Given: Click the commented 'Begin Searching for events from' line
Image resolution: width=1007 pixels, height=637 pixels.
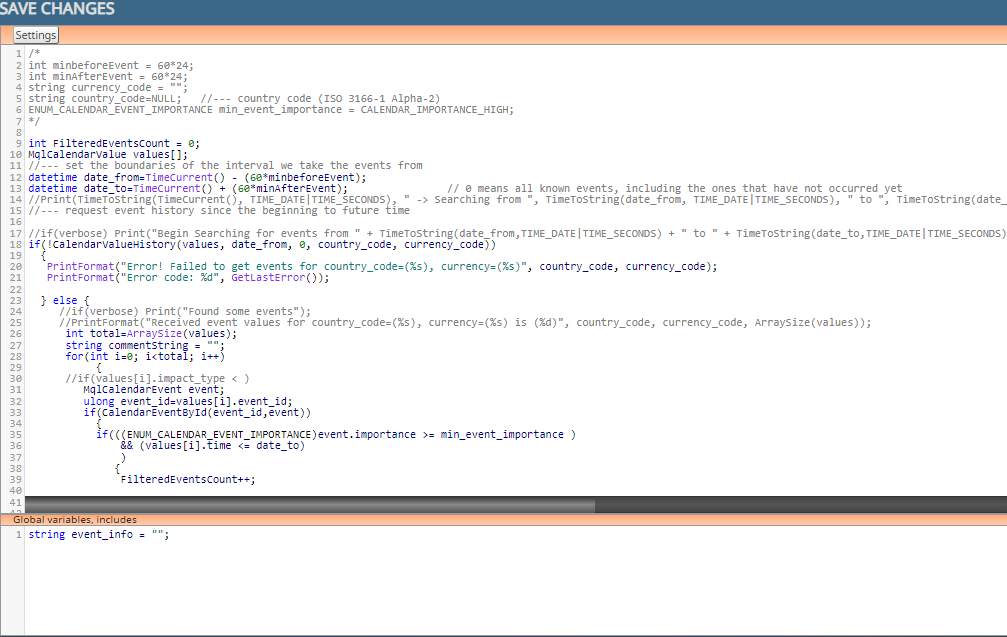Looking at the screenshot, I should click(518, 233).
